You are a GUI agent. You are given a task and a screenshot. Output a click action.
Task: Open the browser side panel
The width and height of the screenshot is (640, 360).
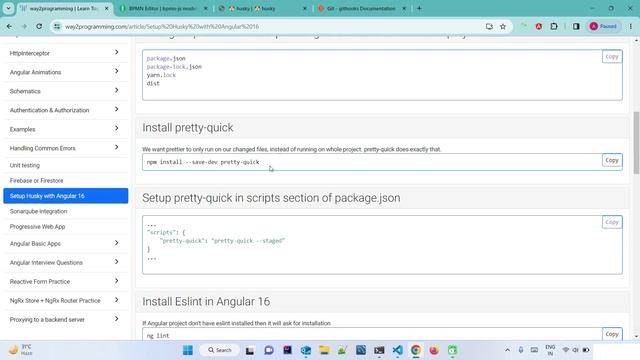click(576, 27)
